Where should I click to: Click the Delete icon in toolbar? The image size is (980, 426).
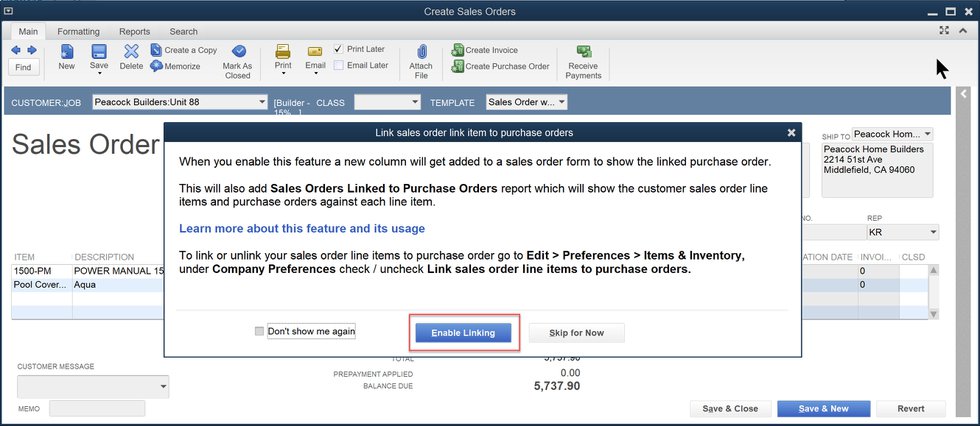pos(131,52)
